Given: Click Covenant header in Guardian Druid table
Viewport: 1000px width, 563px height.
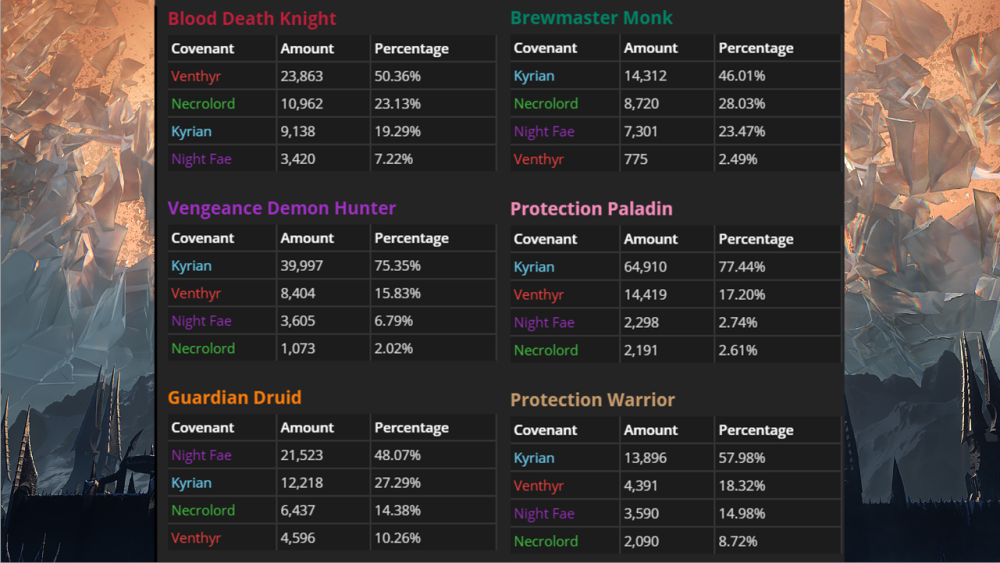Looking at the screenshot, I should [202, 427].
